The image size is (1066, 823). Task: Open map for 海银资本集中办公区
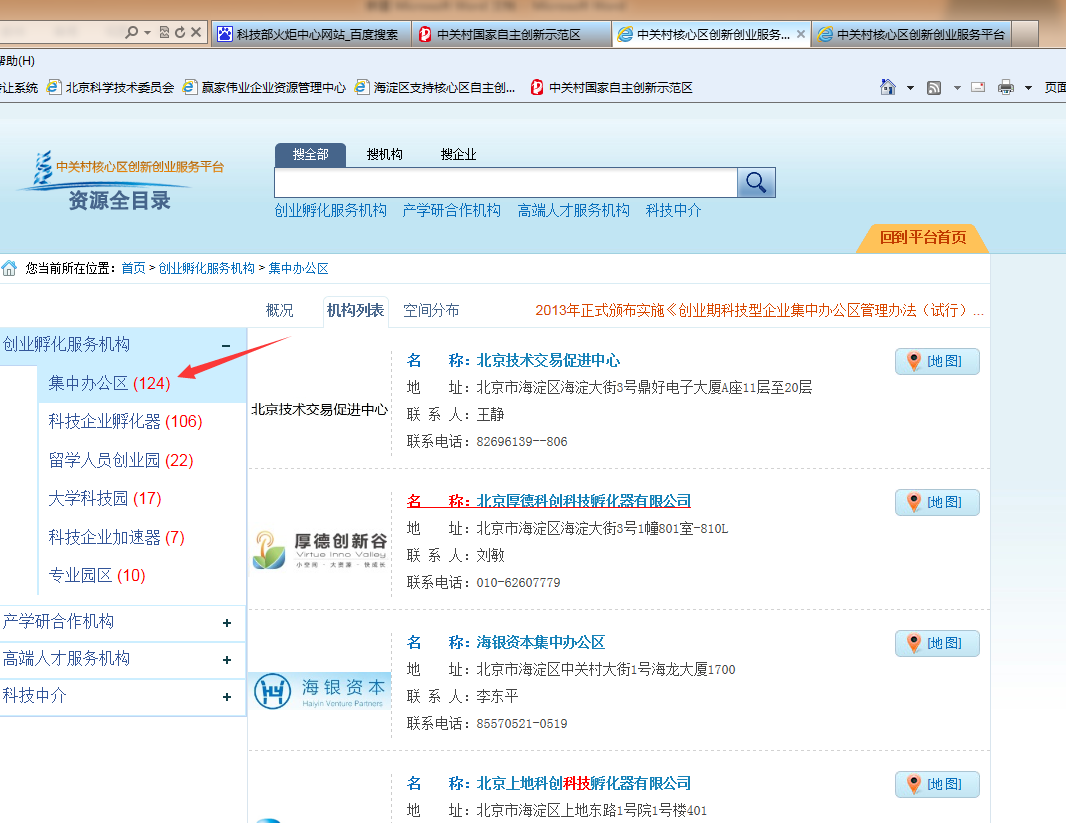pyautogui.click(x=937, y=643)
